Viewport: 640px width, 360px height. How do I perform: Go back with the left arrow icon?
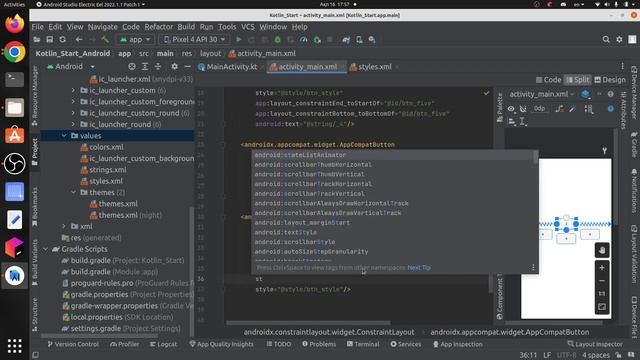pos(79,40)
